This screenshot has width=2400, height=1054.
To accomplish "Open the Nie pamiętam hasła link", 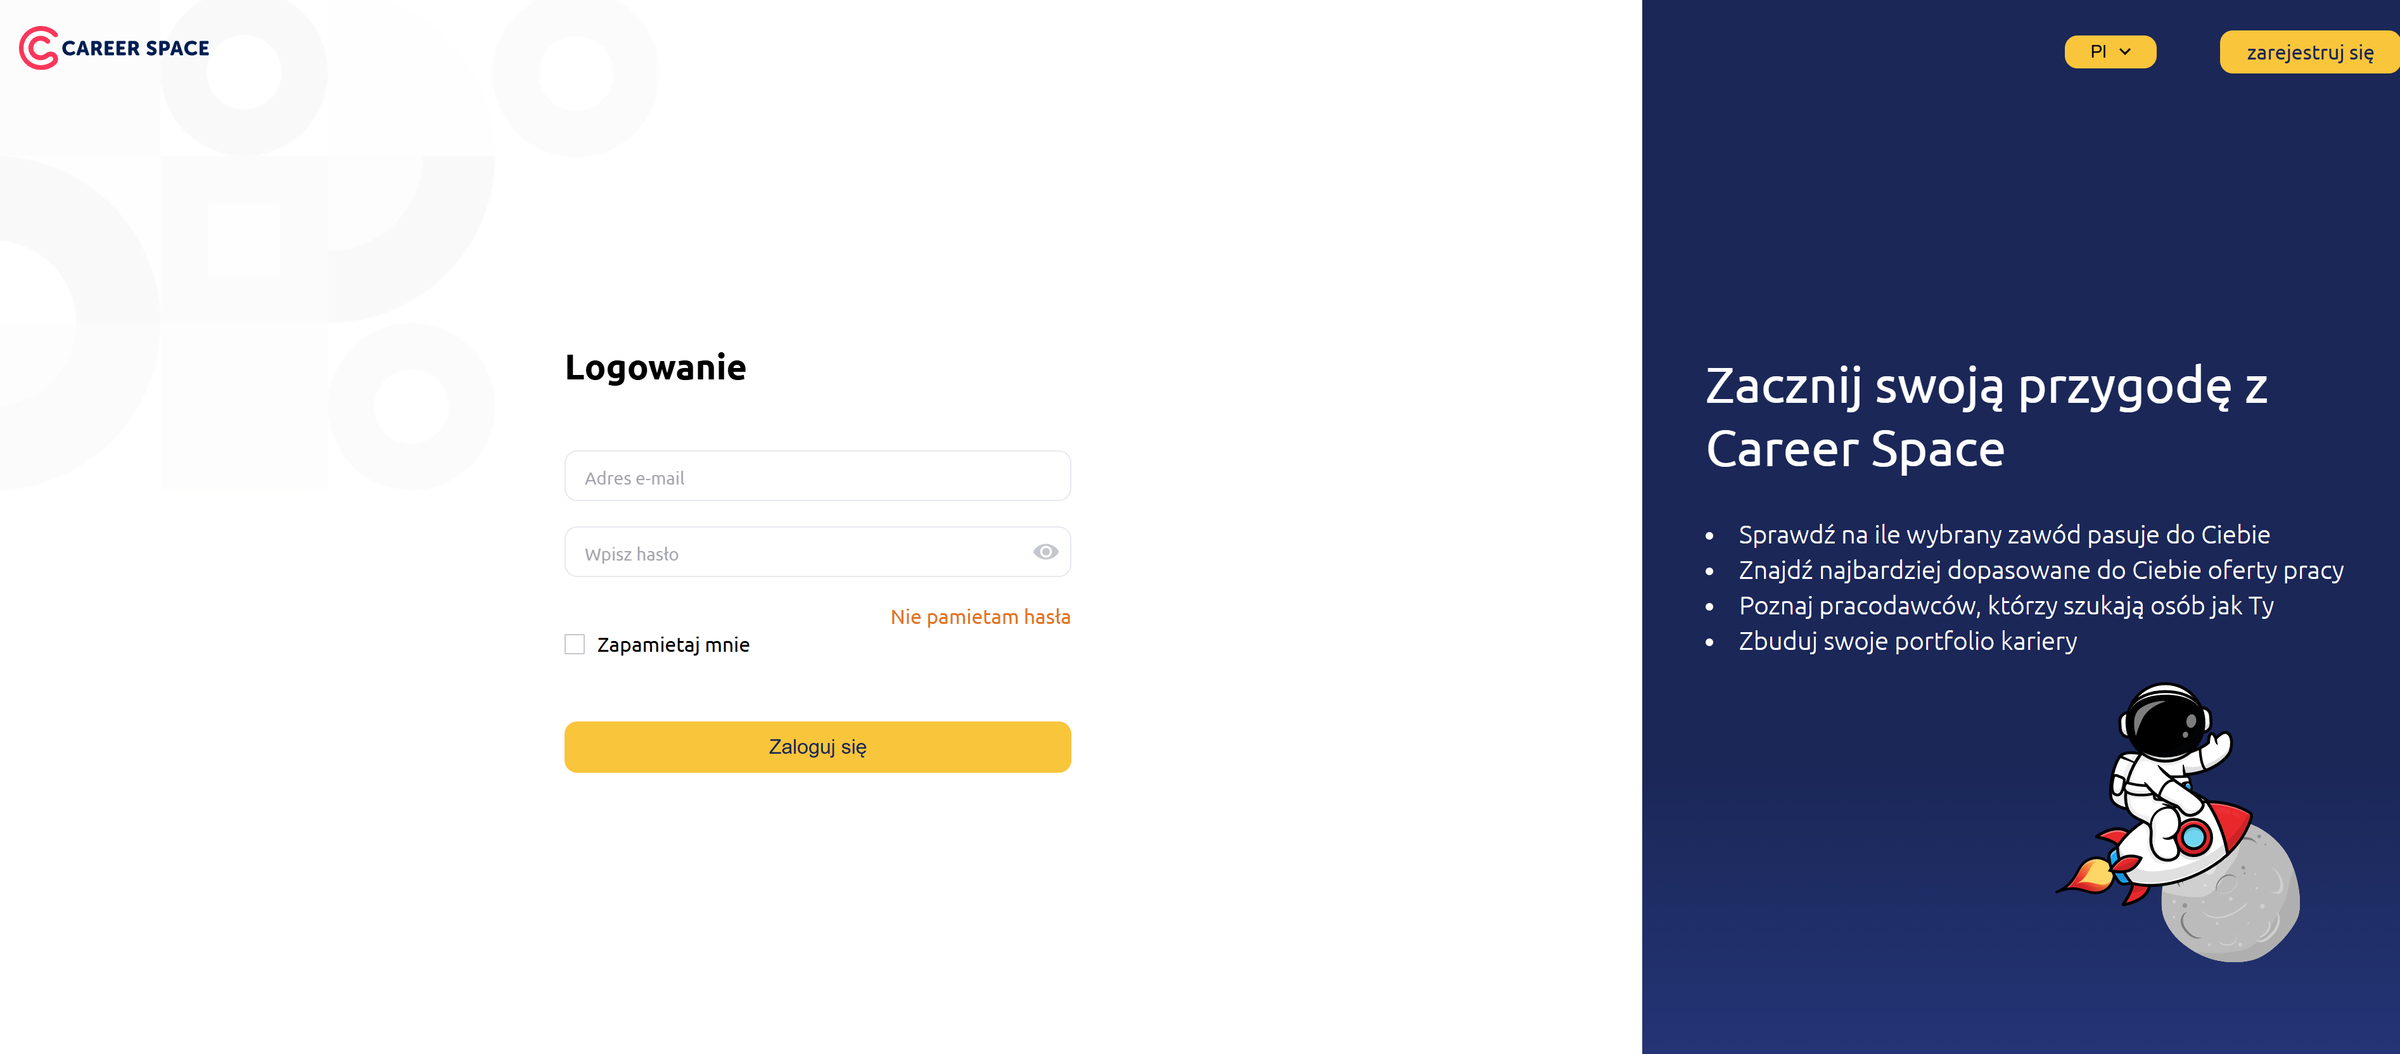I will coord(980,617).
